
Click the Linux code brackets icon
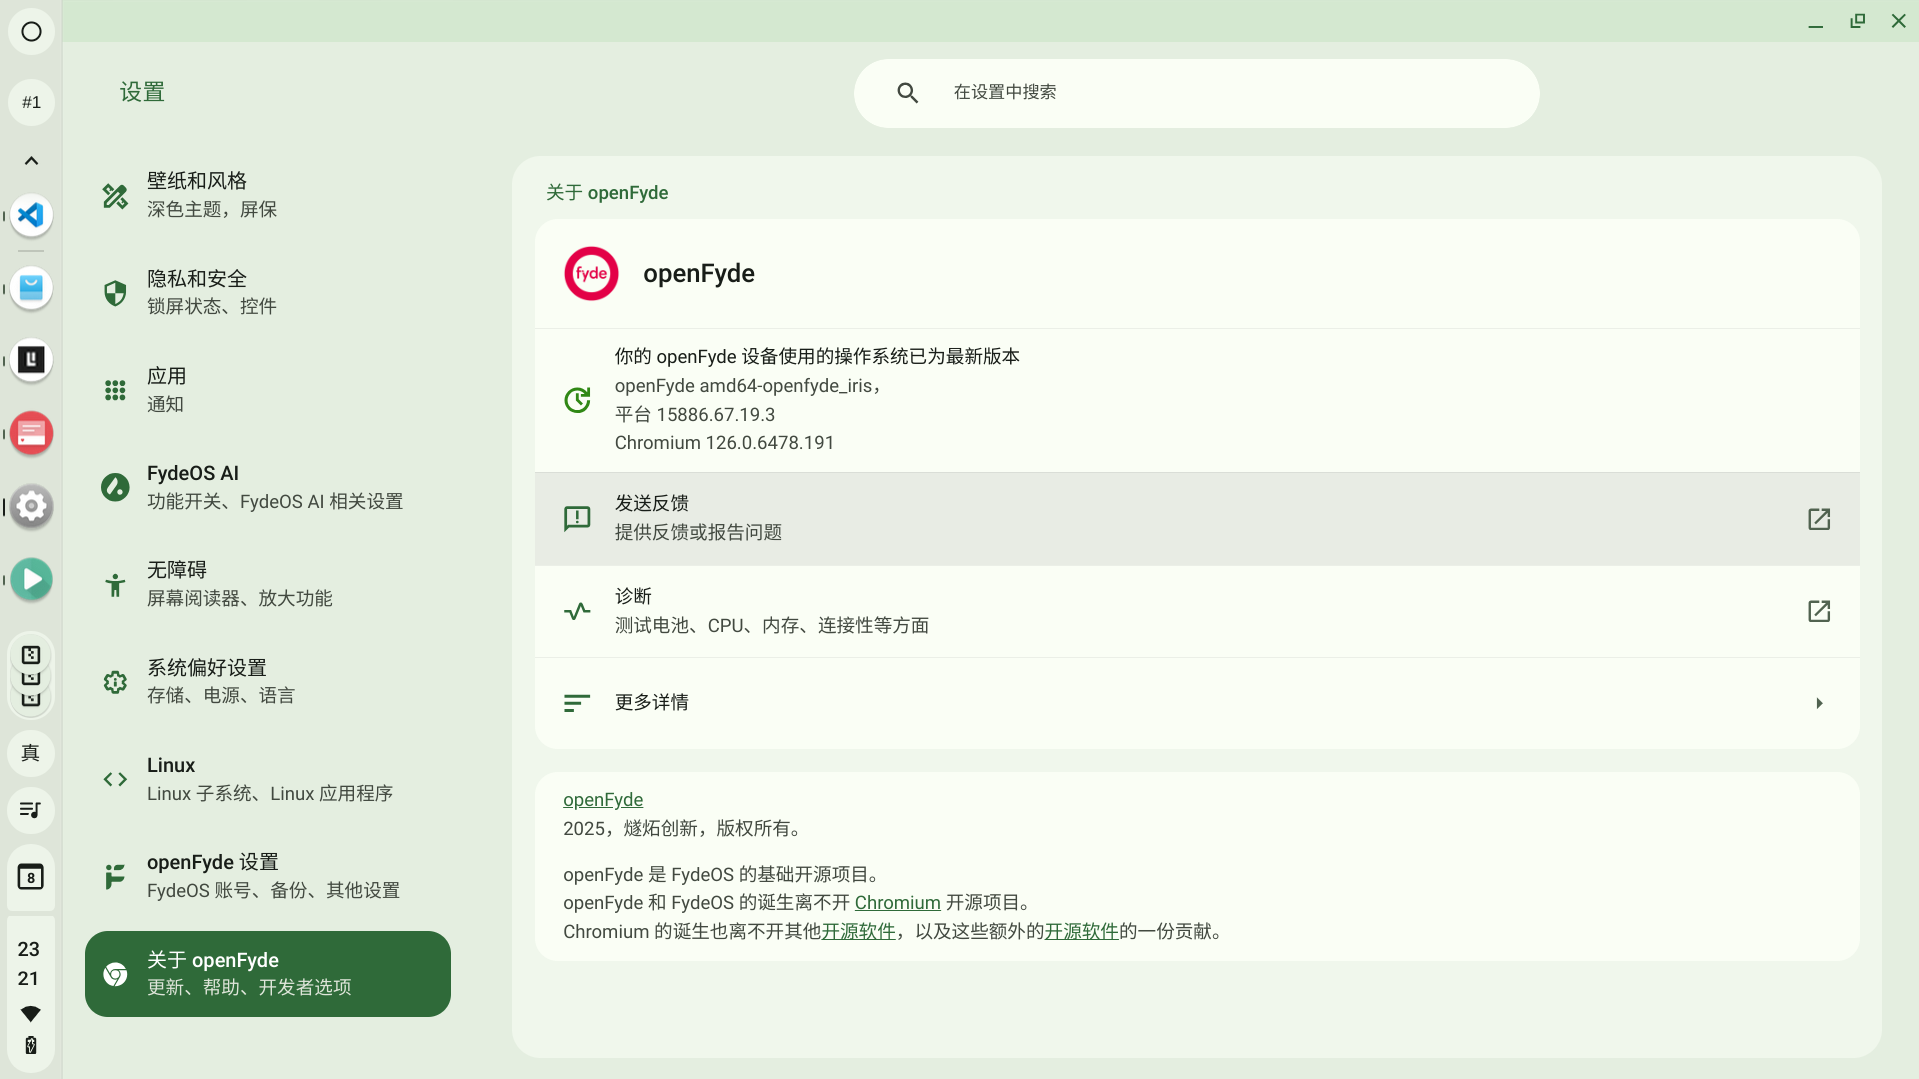click(115, 779)
